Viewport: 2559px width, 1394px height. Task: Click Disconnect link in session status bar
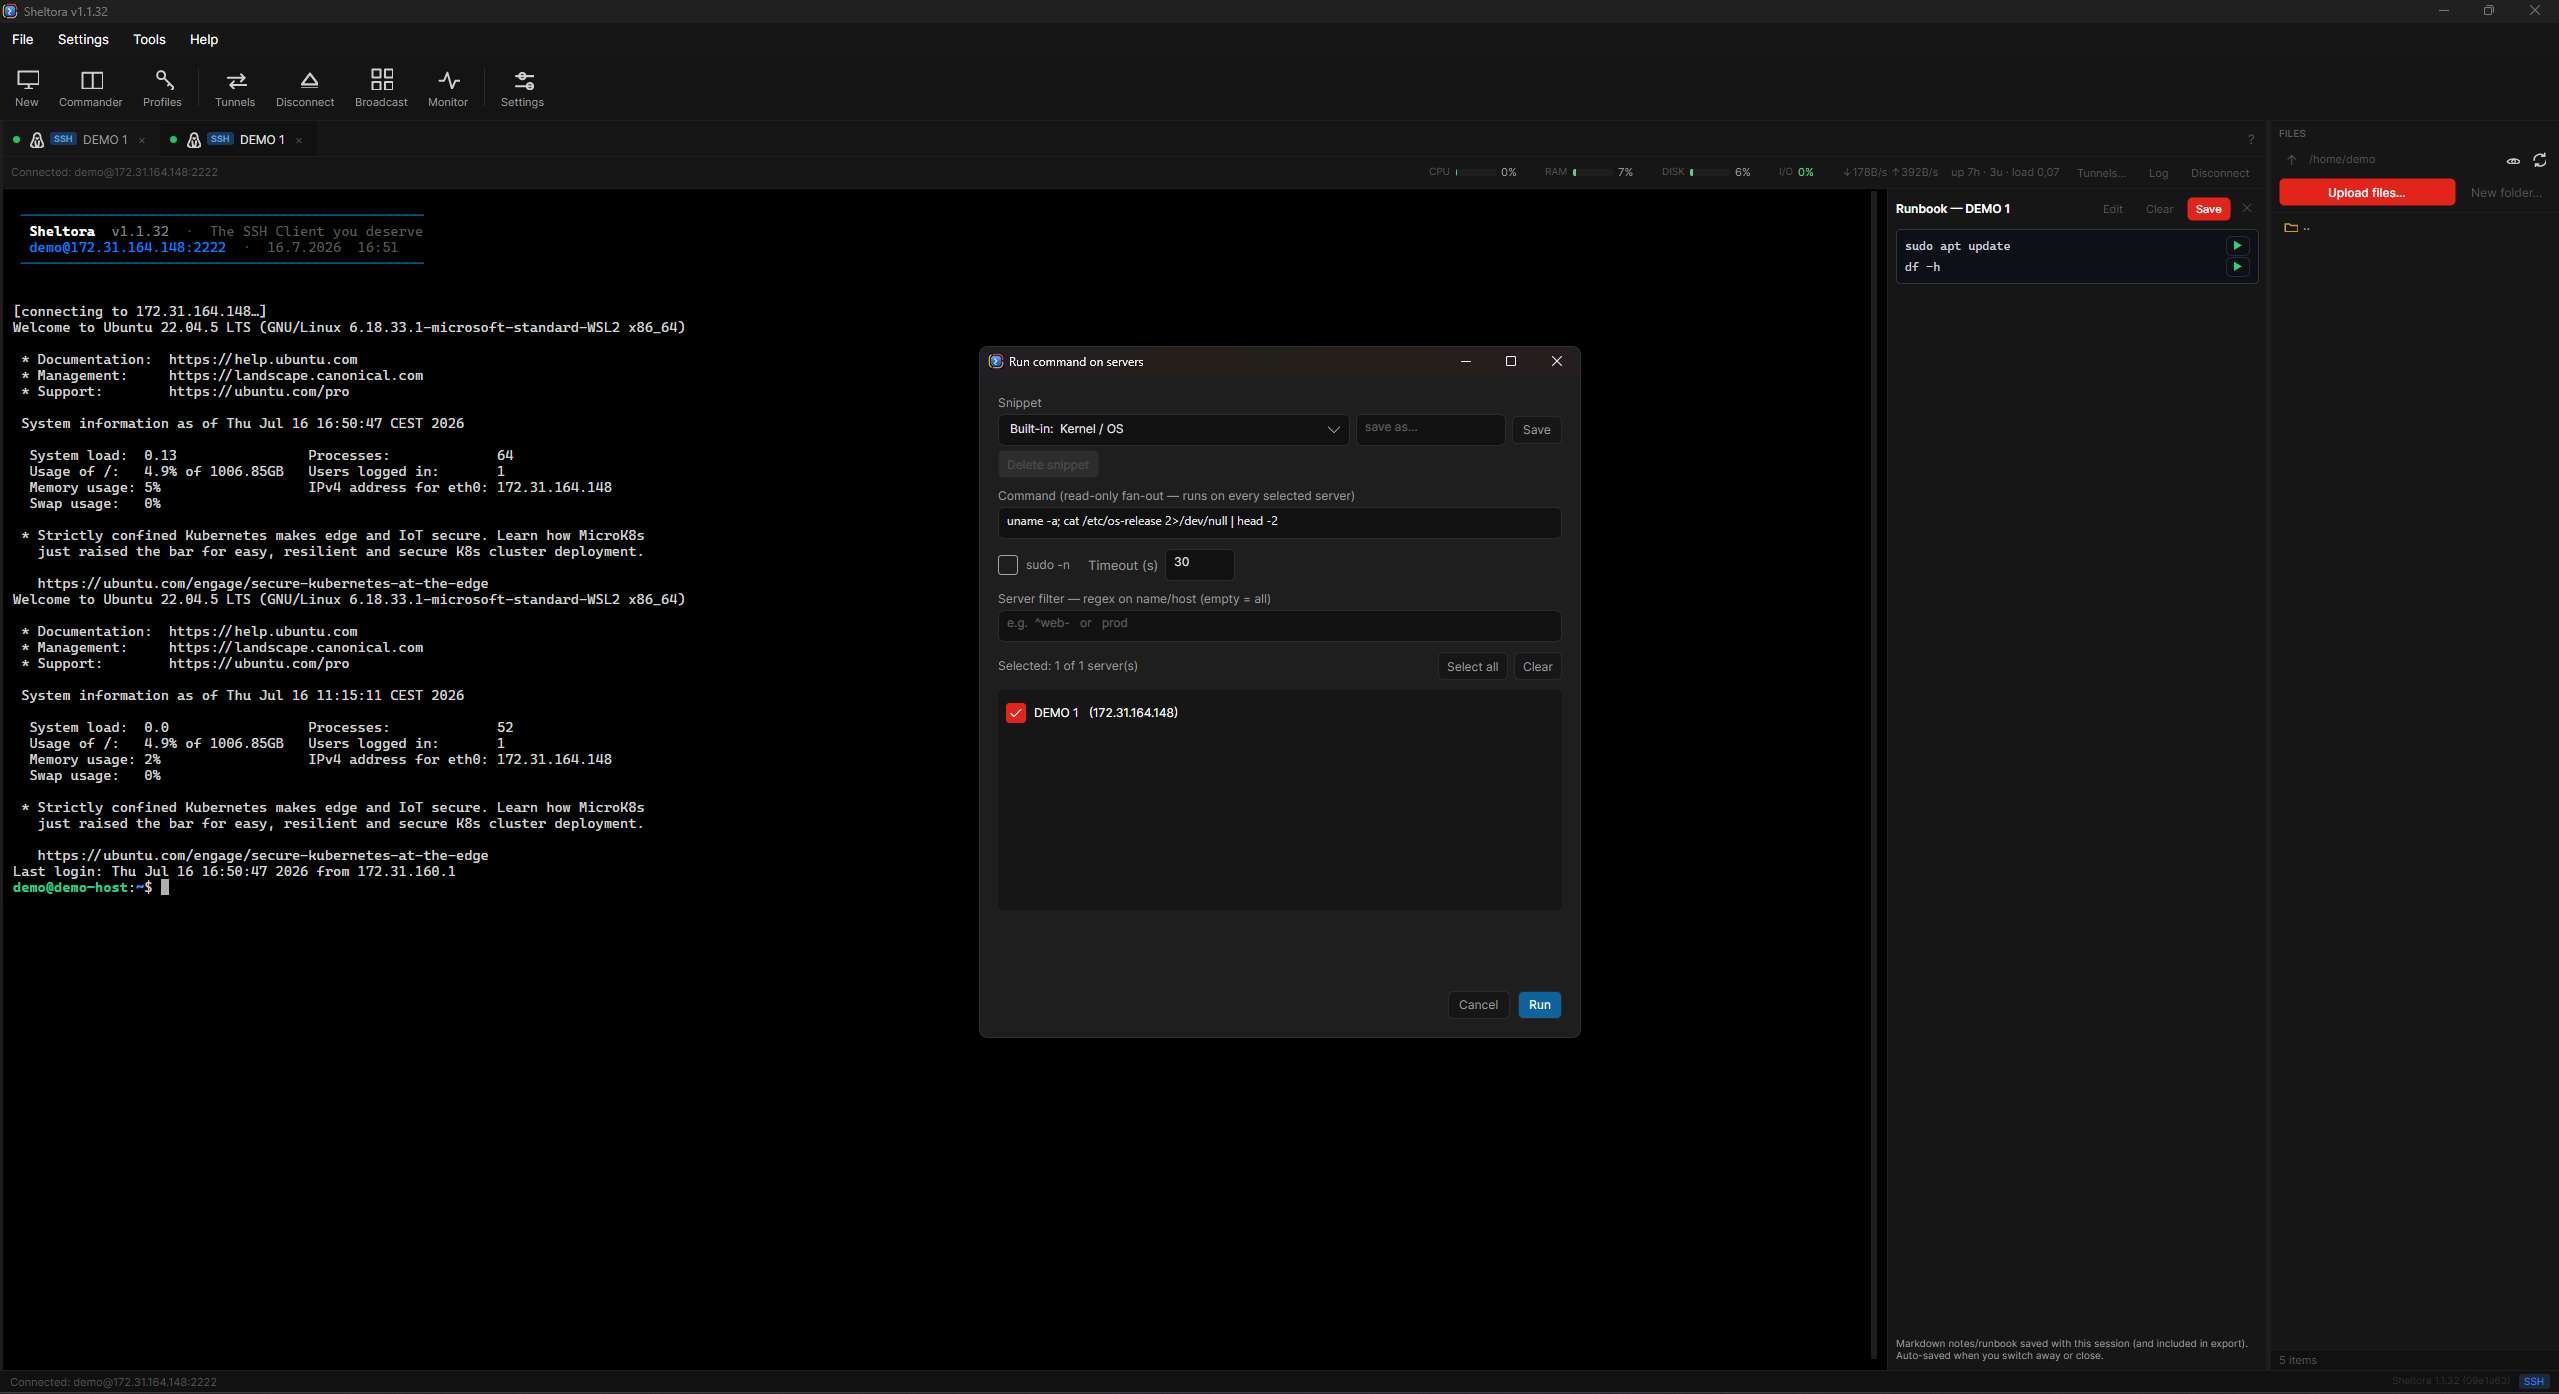coord(2219,173)
